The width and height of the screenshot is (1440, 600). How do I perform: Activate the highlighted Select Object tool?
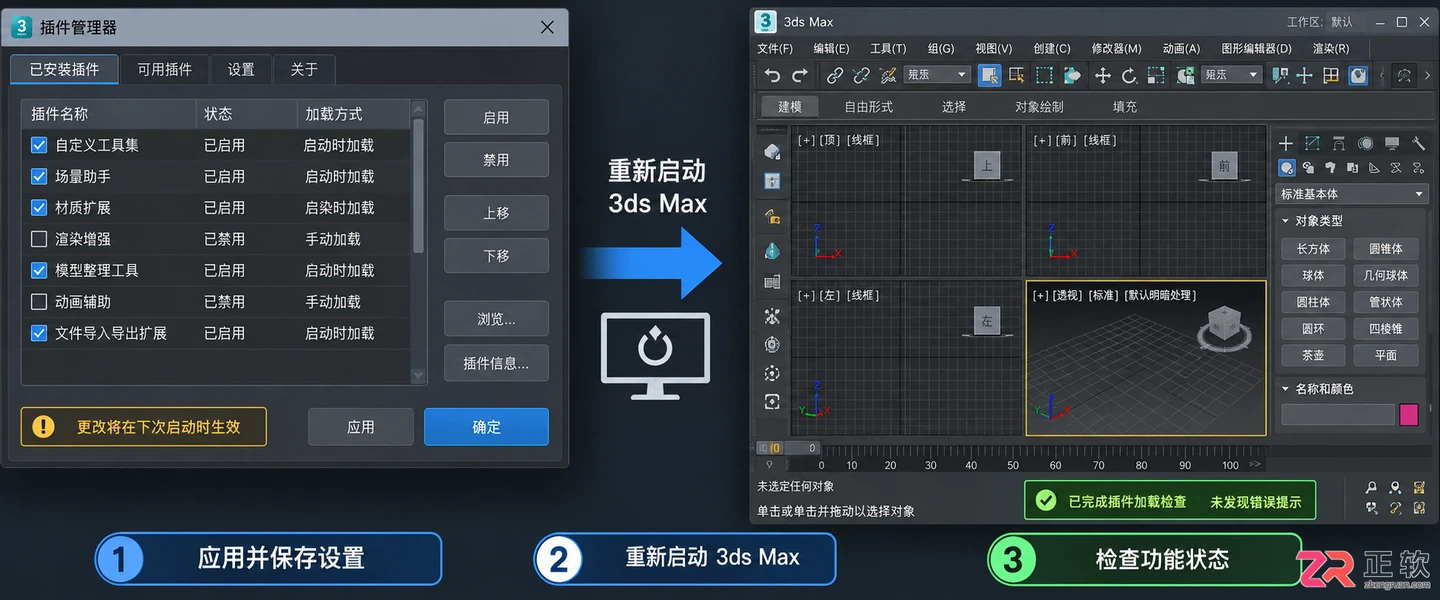tap(990, 75)
